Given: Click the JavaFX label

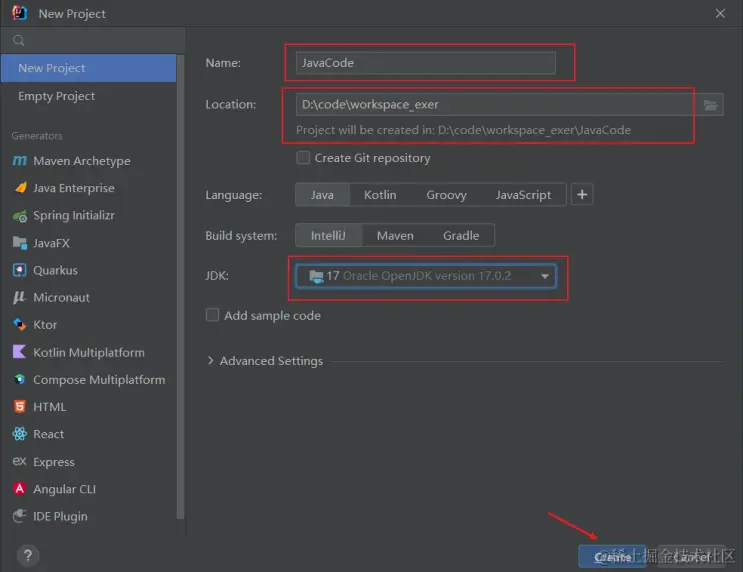Looking at the screenshot, I should click(x=51, y=243).
